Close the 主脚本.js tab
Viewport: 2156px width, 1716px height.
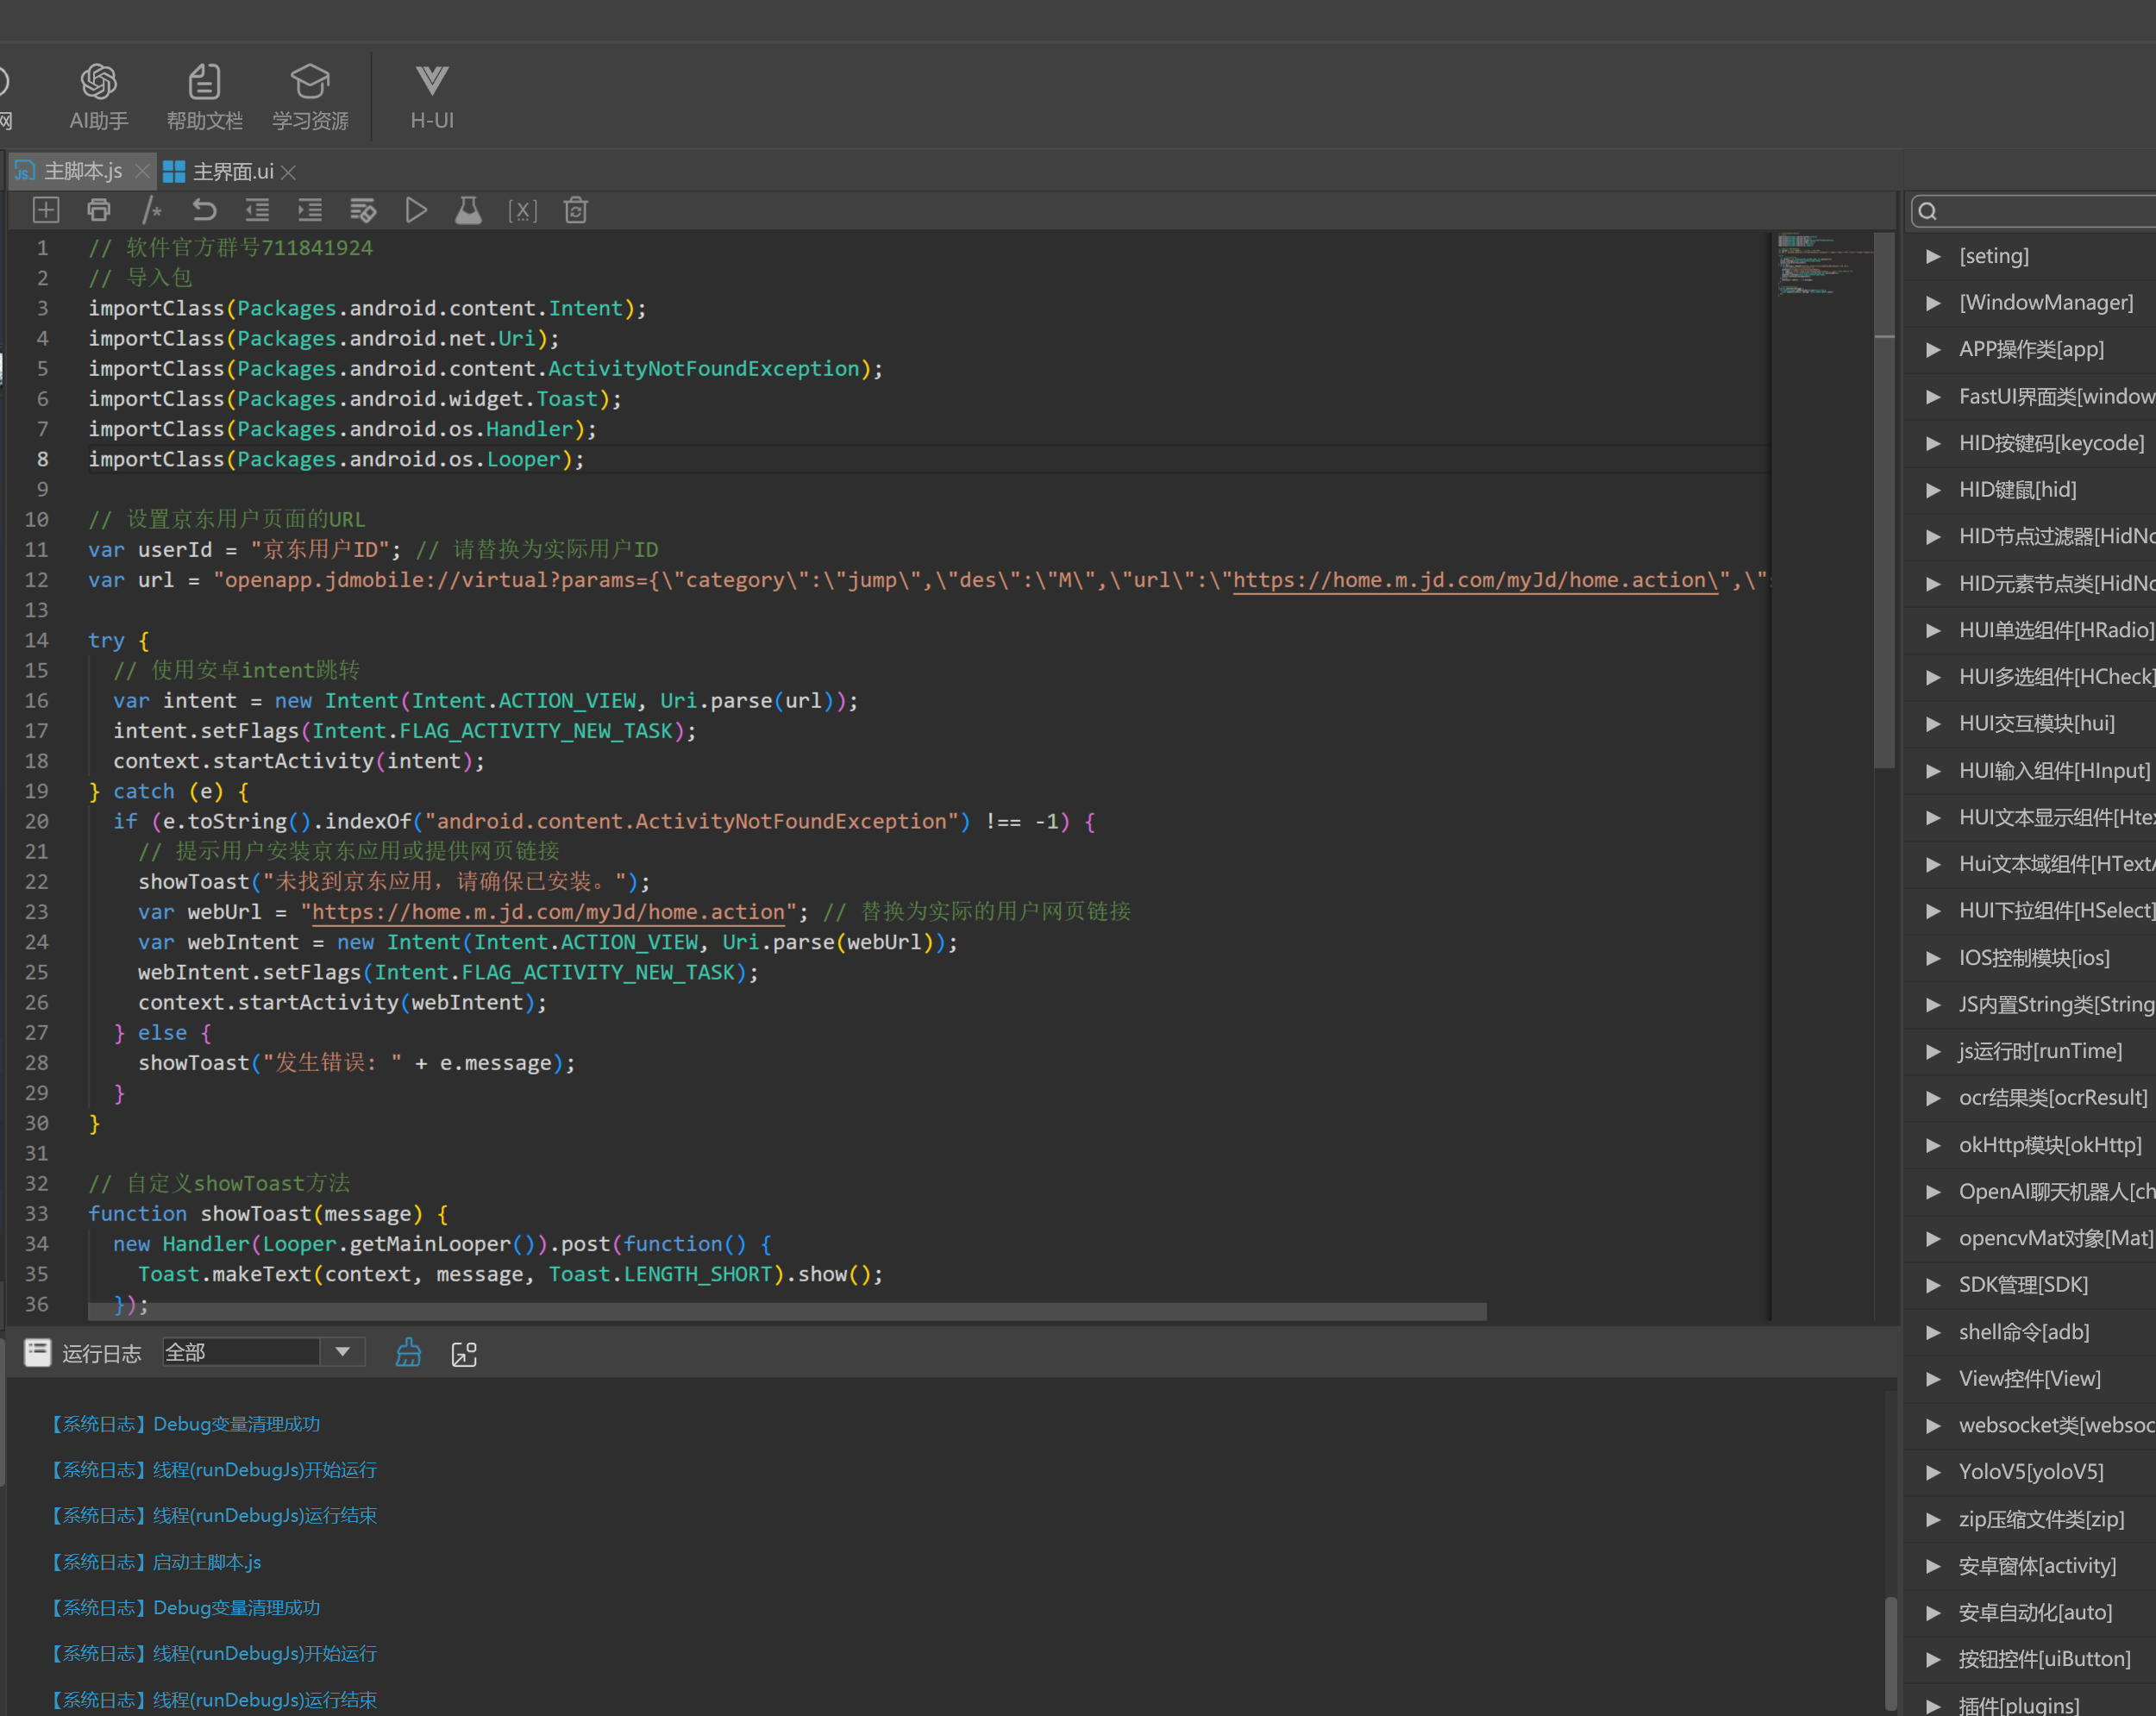point(142,172)
